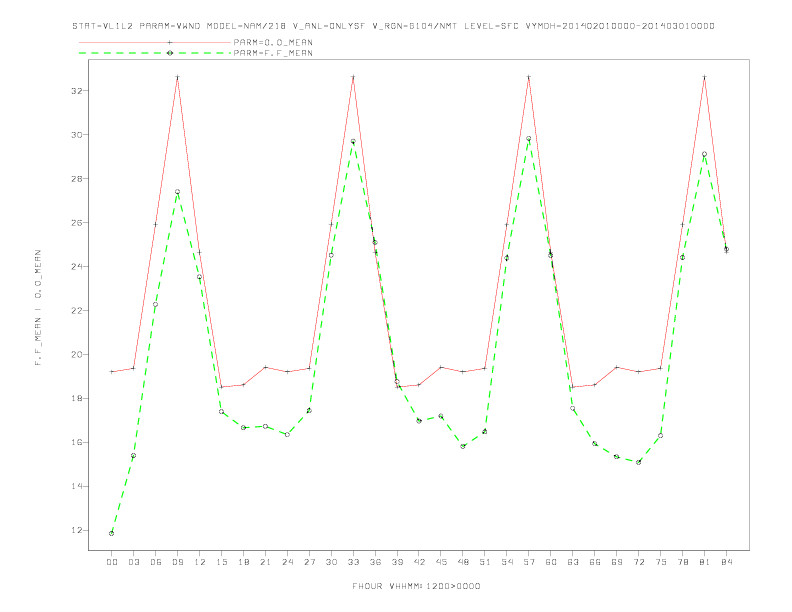Image resolution: width=792 pixels, height=612 pixels.
Task: Click x-axis forecast hour label 75
Action: [x=661, y=562]
